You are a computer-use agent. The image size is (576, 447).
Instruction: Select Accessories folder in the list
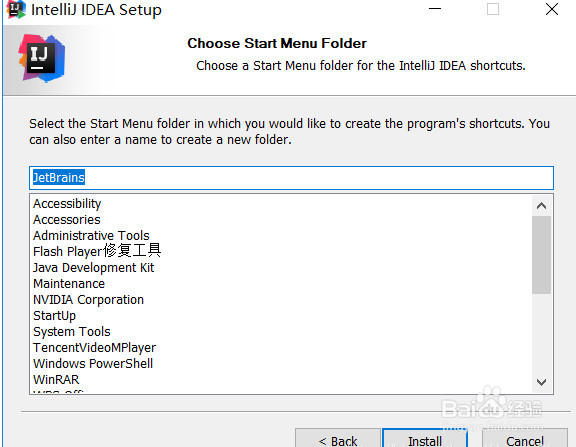pyautogui.click(x=66, y=220)
